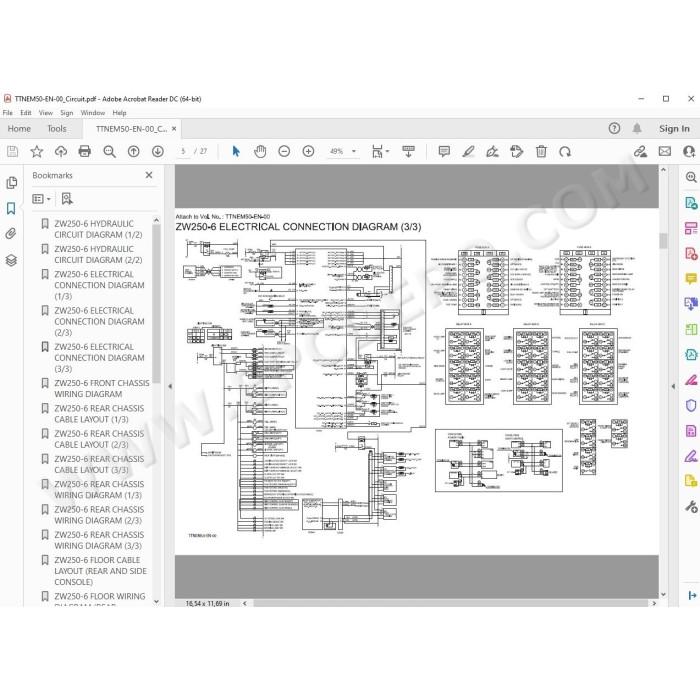Click the Zoom In plus icon
Viewport: 700px width, 700px height.
point(308,151)
